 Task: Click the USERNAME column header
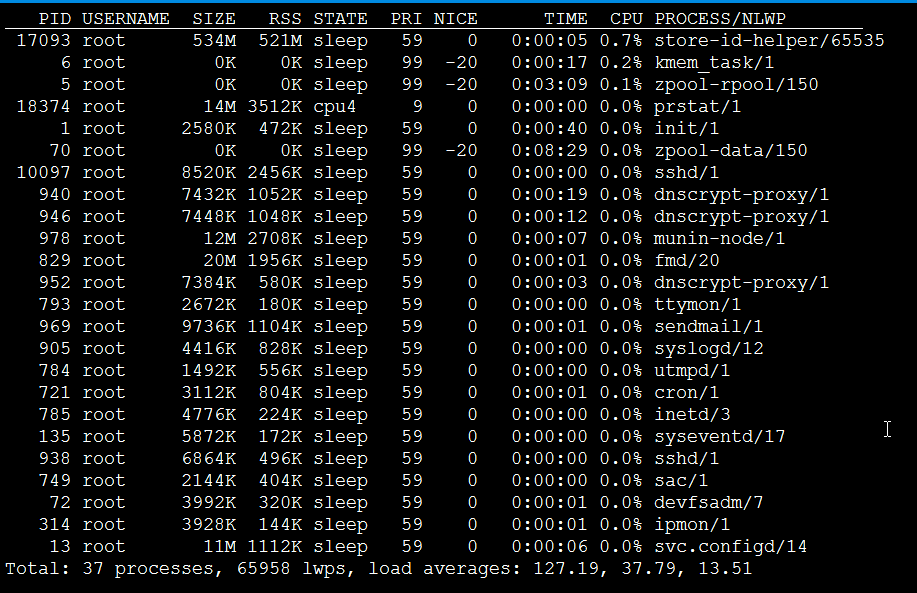pos(126,19)
